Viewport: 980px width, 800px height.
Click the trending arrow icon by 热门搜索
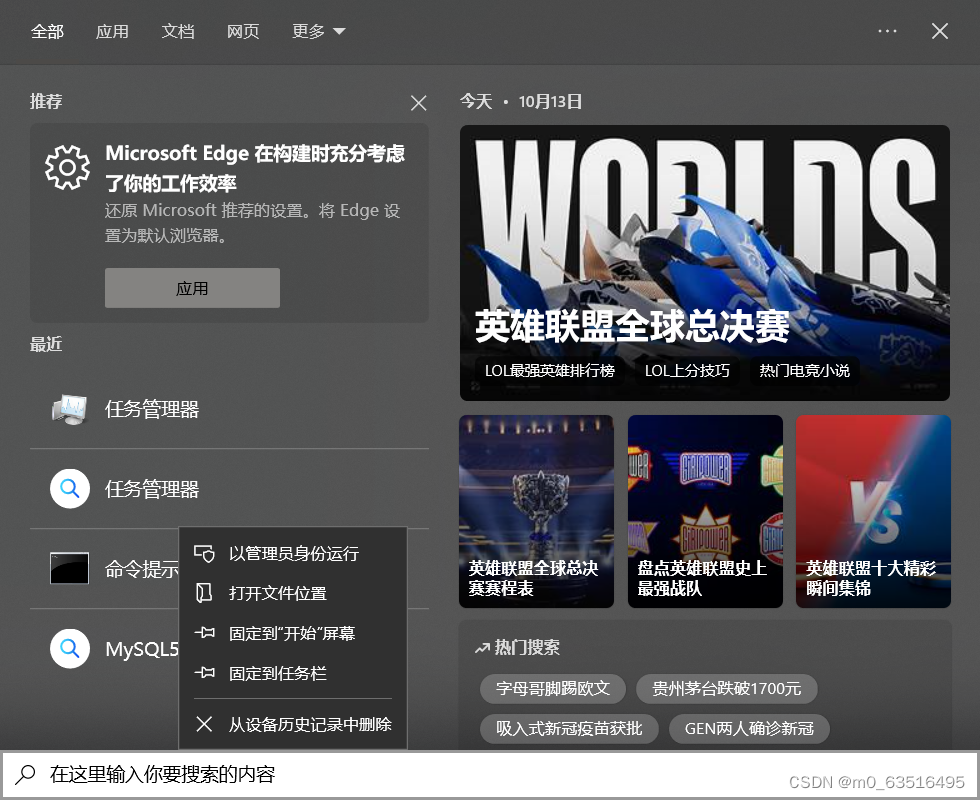click(482, 648)
